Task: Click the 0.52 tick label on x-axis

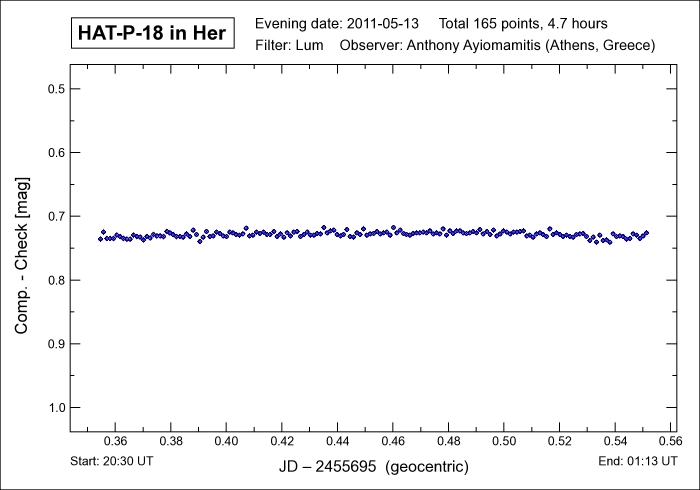Action: click(559, 441)
